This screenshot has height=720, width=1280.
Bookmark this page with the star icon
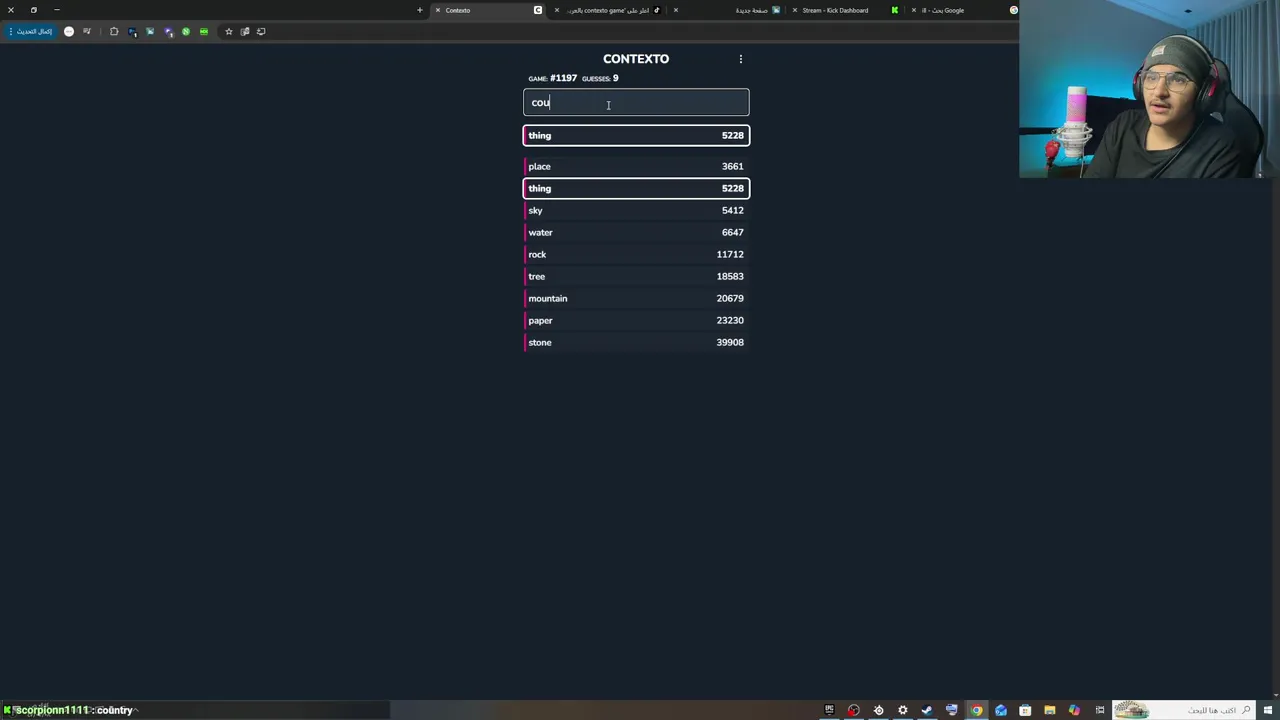click(229, 31)
